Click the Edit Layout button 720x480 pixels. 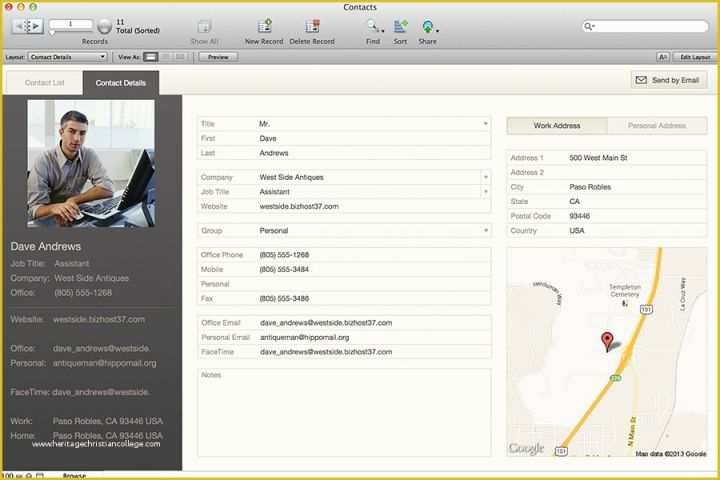(x=693, y=57)
